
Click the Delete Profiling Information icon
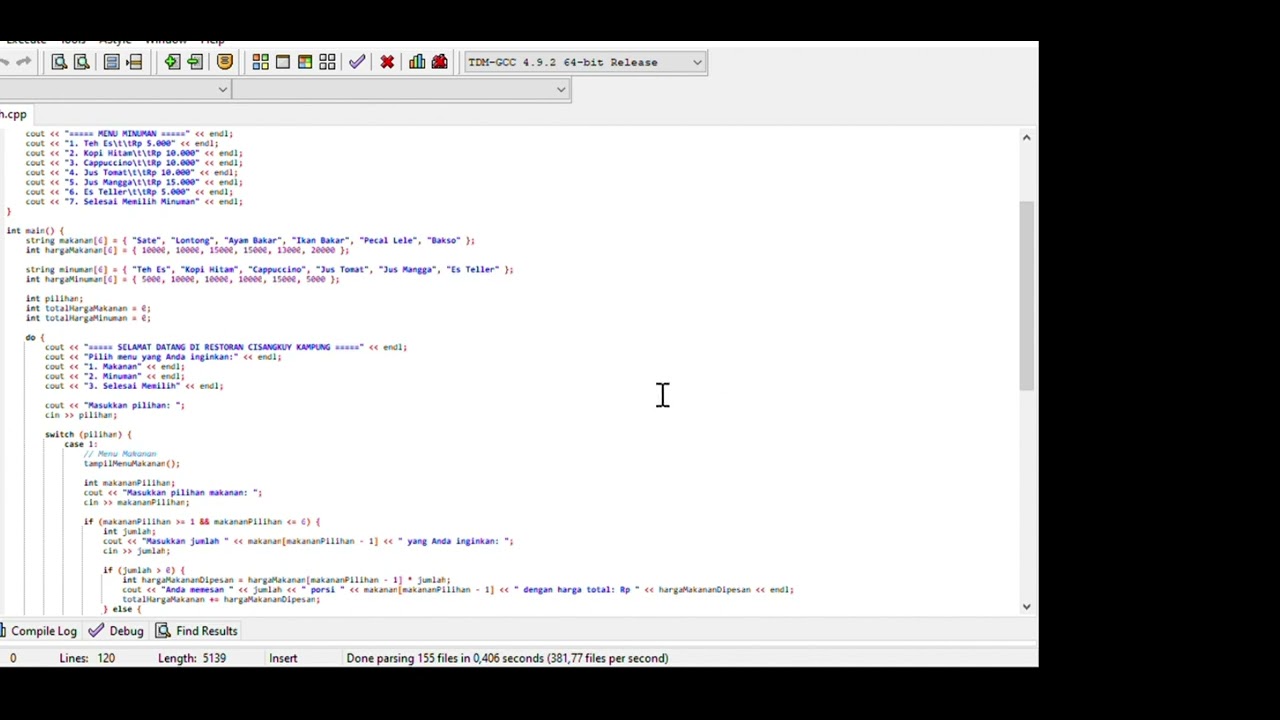click(439, 62)
